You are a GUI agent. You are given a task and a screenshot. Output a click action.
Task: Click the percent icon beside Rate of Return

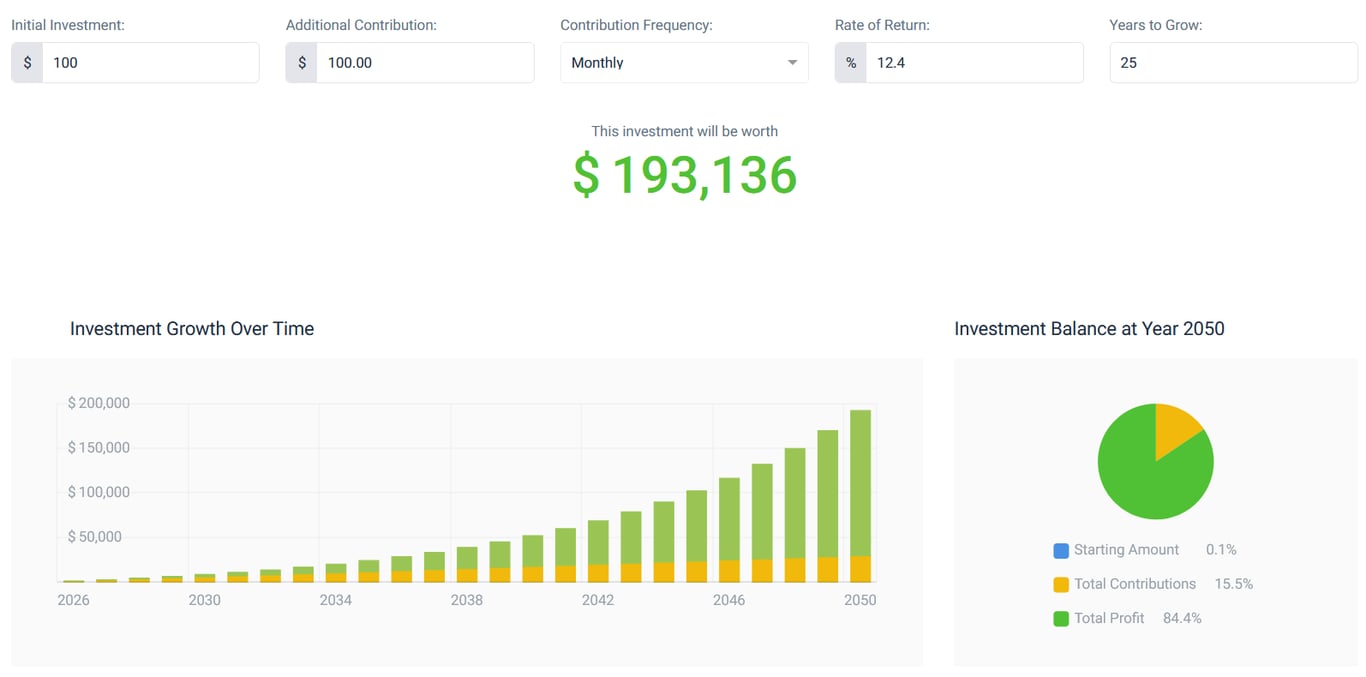(x=849, y=62)
